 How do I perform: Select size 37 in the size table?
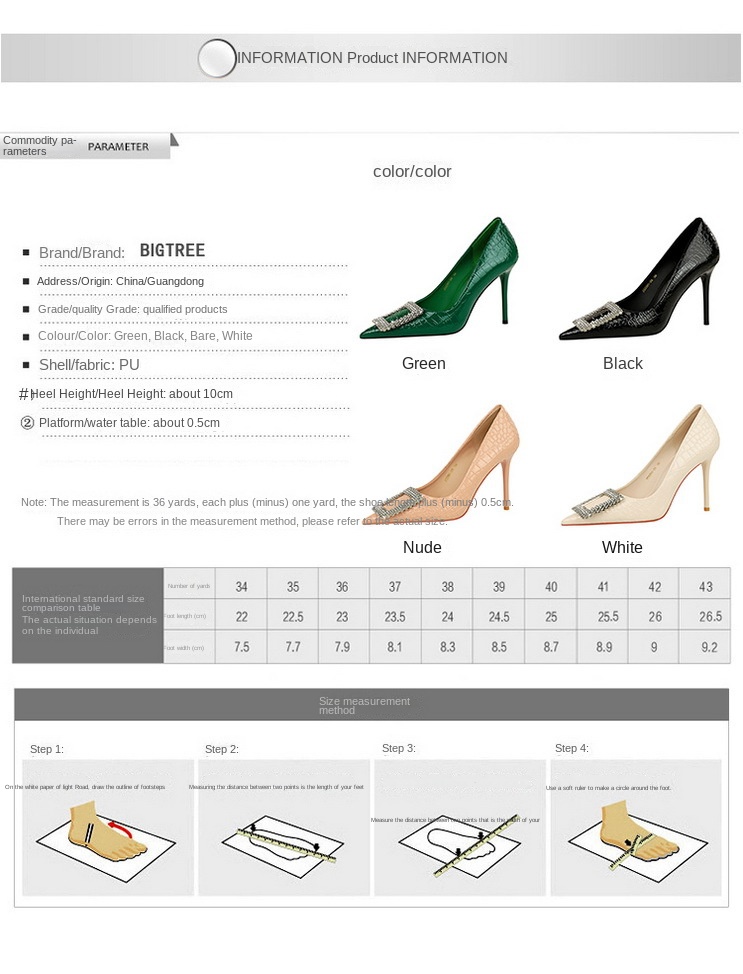point(395,586)
